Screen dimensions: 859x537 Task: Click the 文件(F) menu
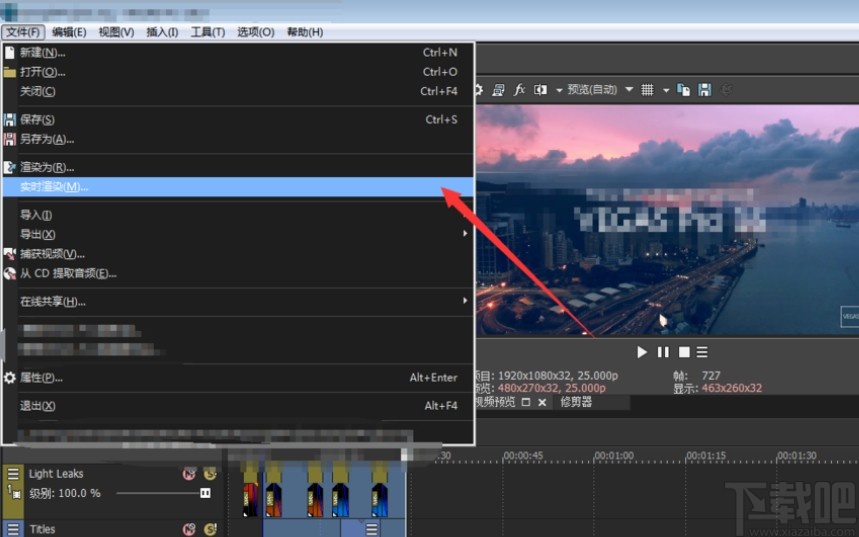pyautogui.click(x=23, y=32)
